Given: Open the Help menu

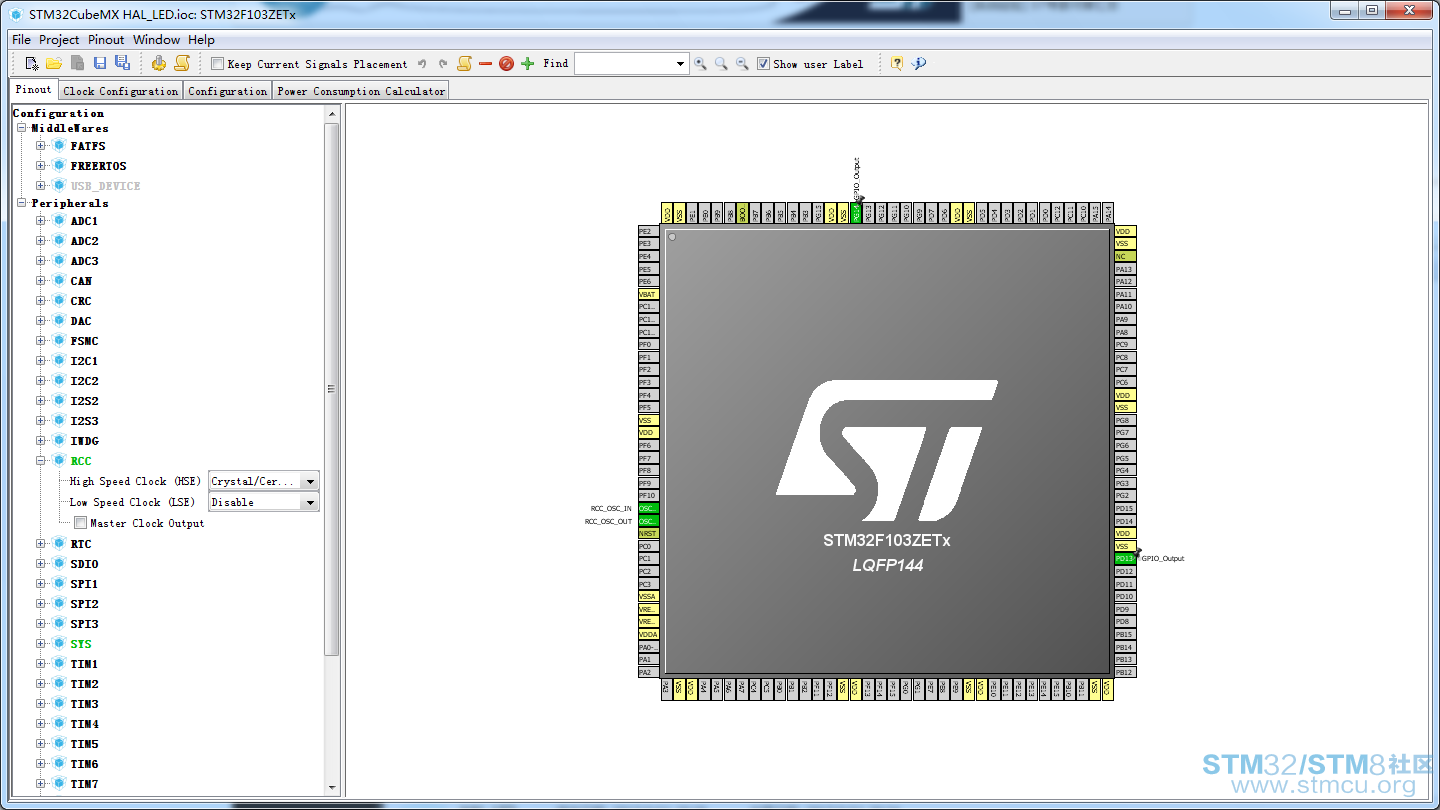Looking at the screenshot, I should click(202, 40).
